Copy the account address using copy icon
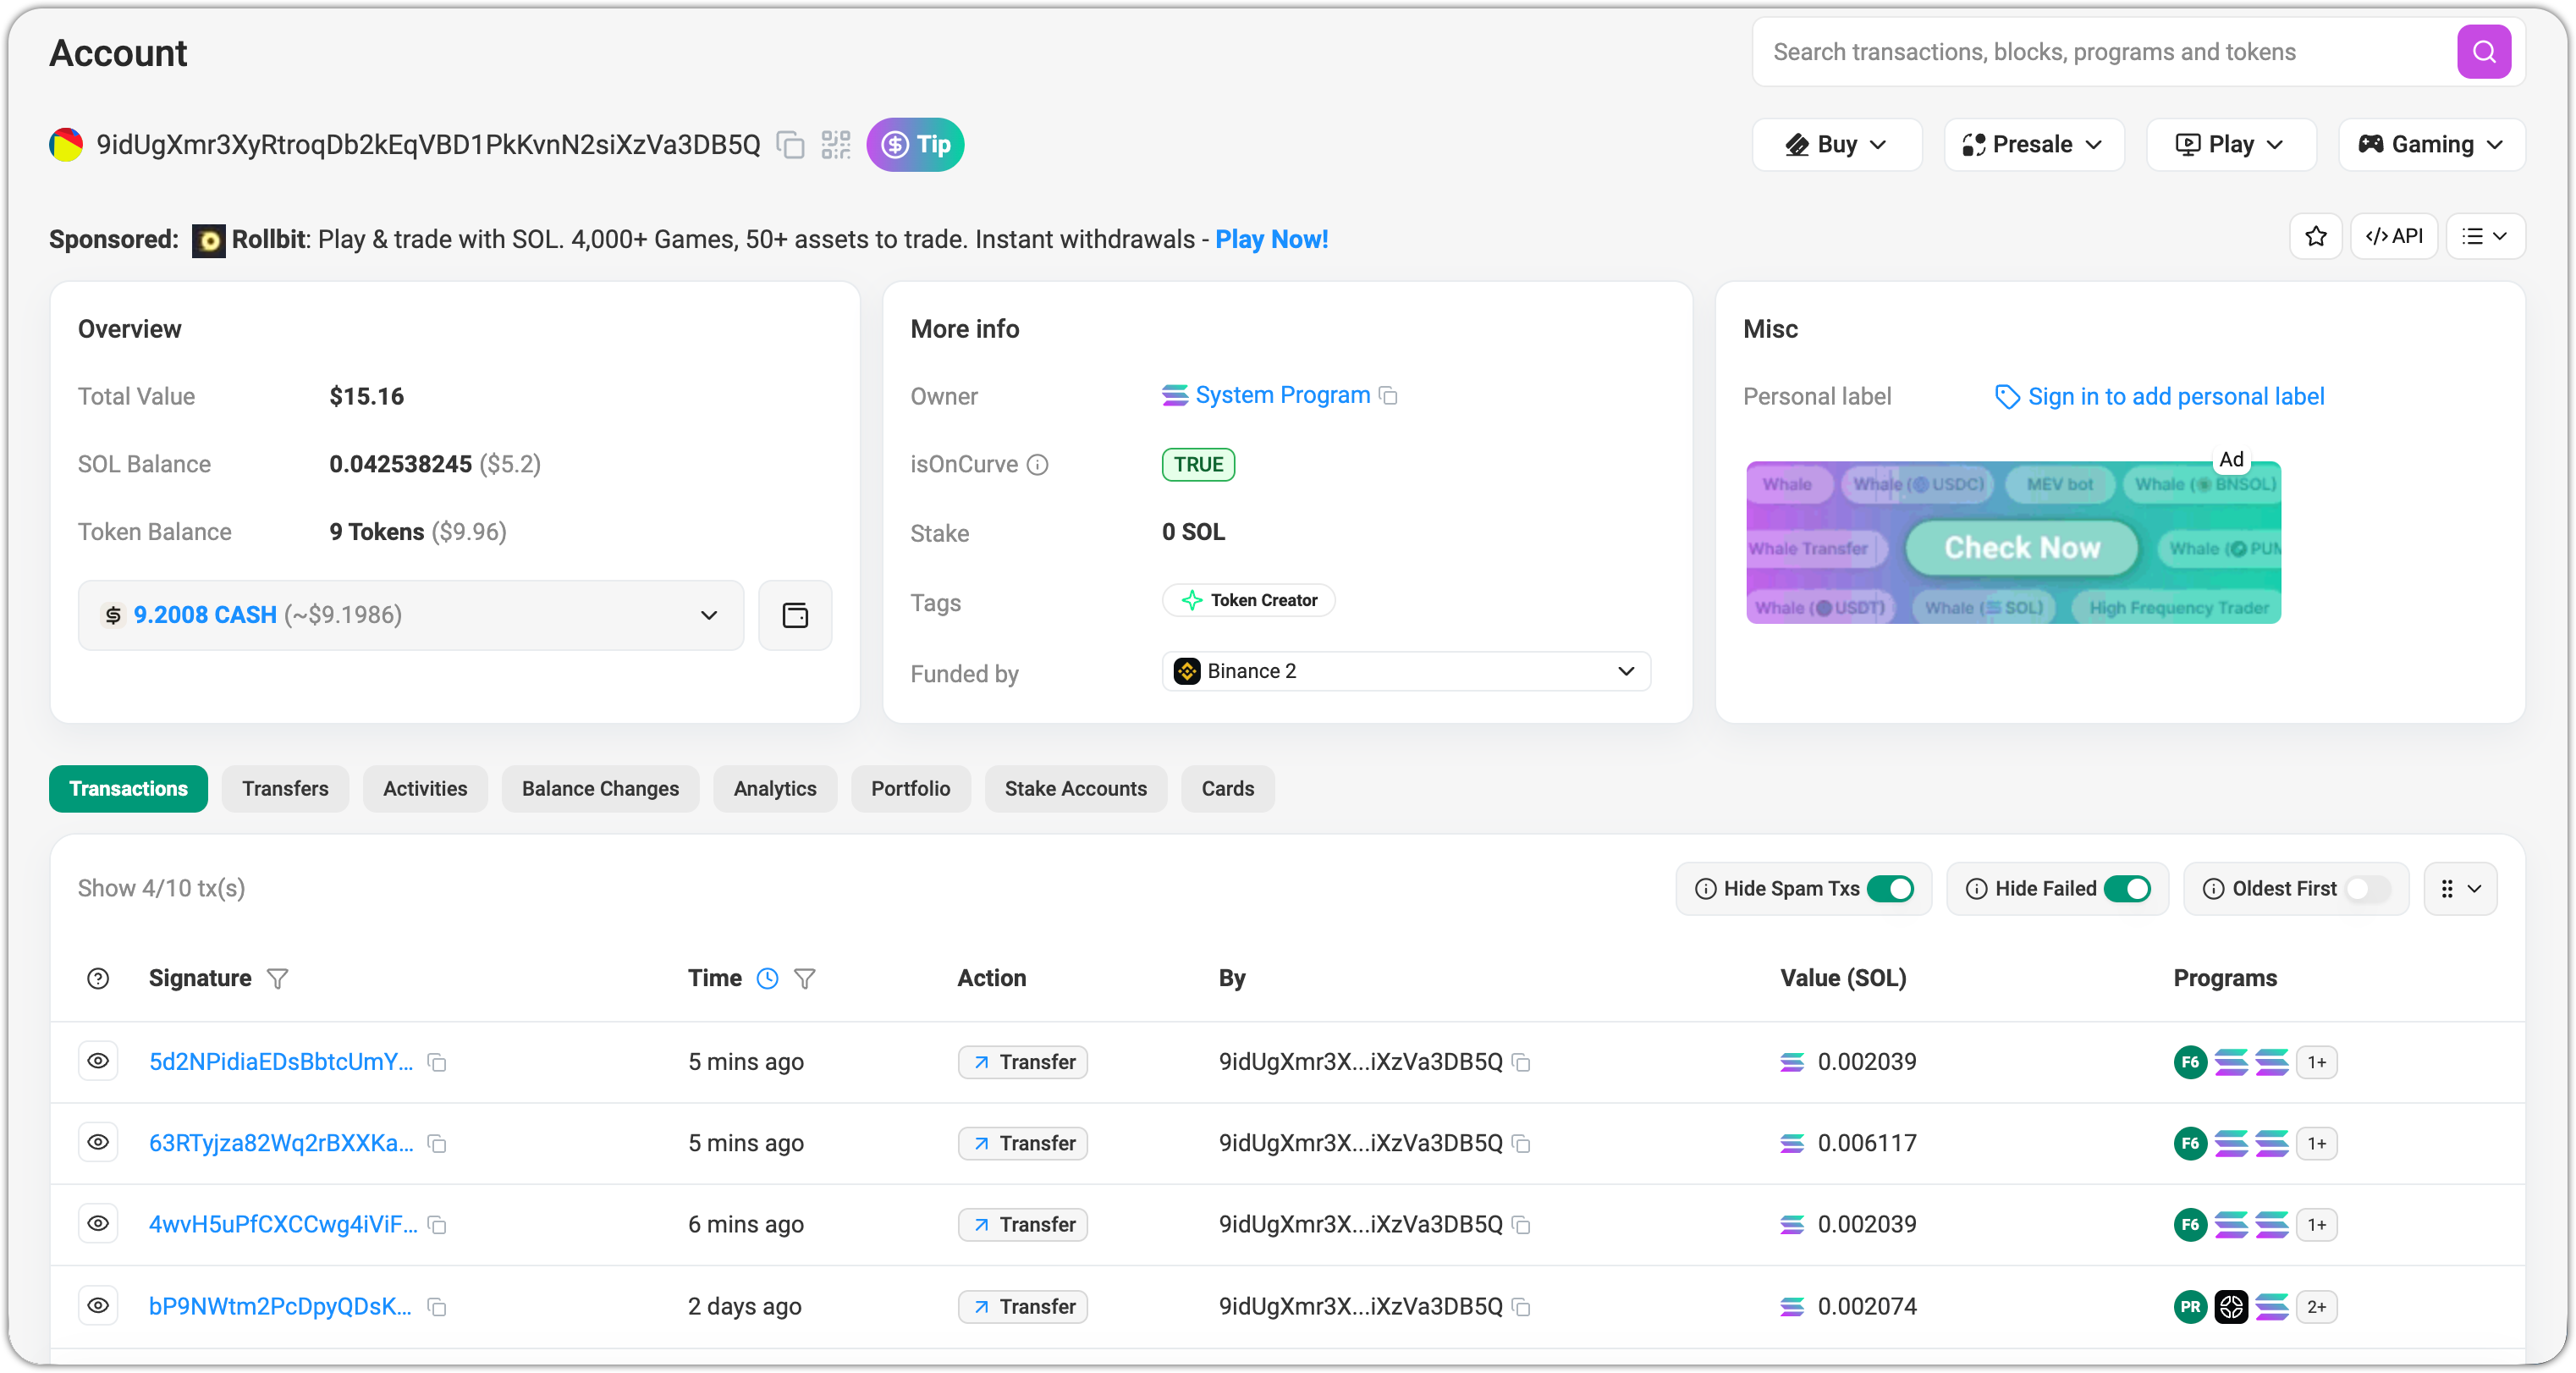This screenshot has height=1373, width=2576. coord(790,145)
